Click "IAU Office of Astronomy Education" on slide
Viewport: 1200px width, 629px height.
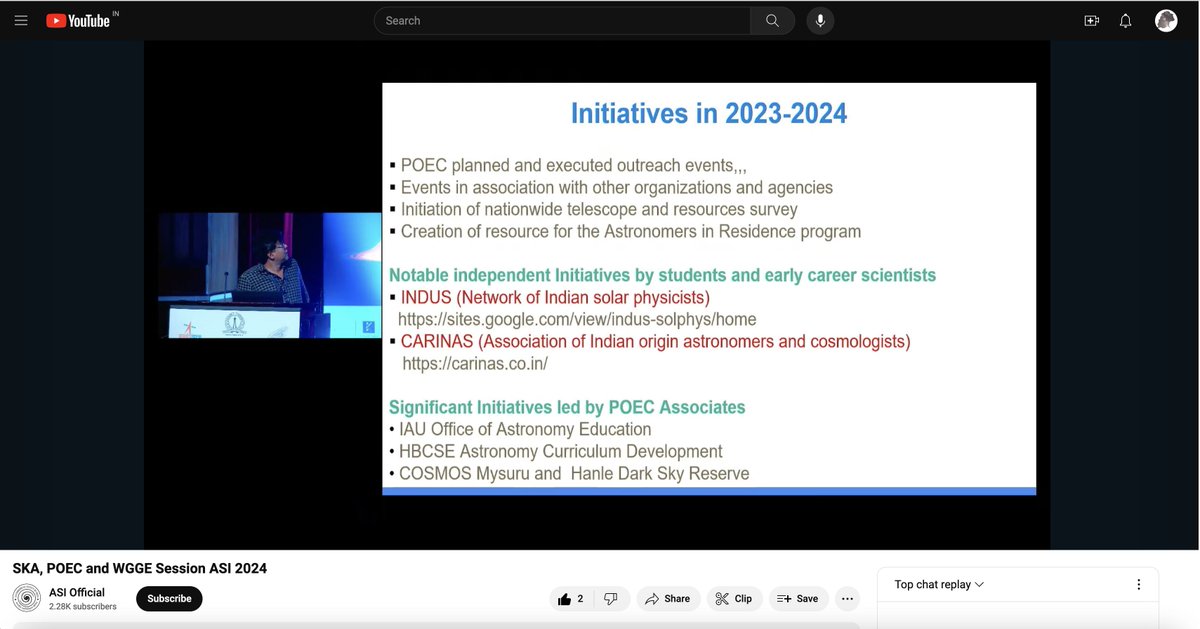pos(525,430)
